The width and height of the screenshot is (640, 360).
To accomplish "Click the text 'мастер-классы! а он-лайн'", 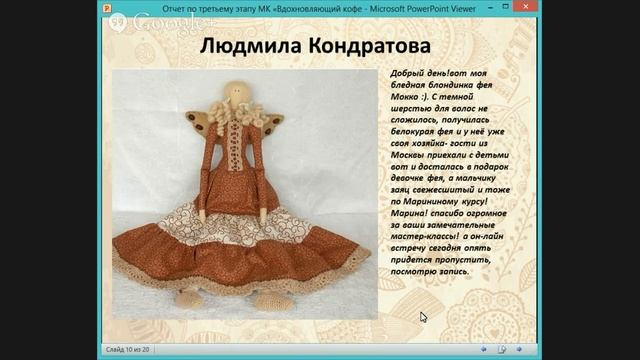I will click(447, 236).
